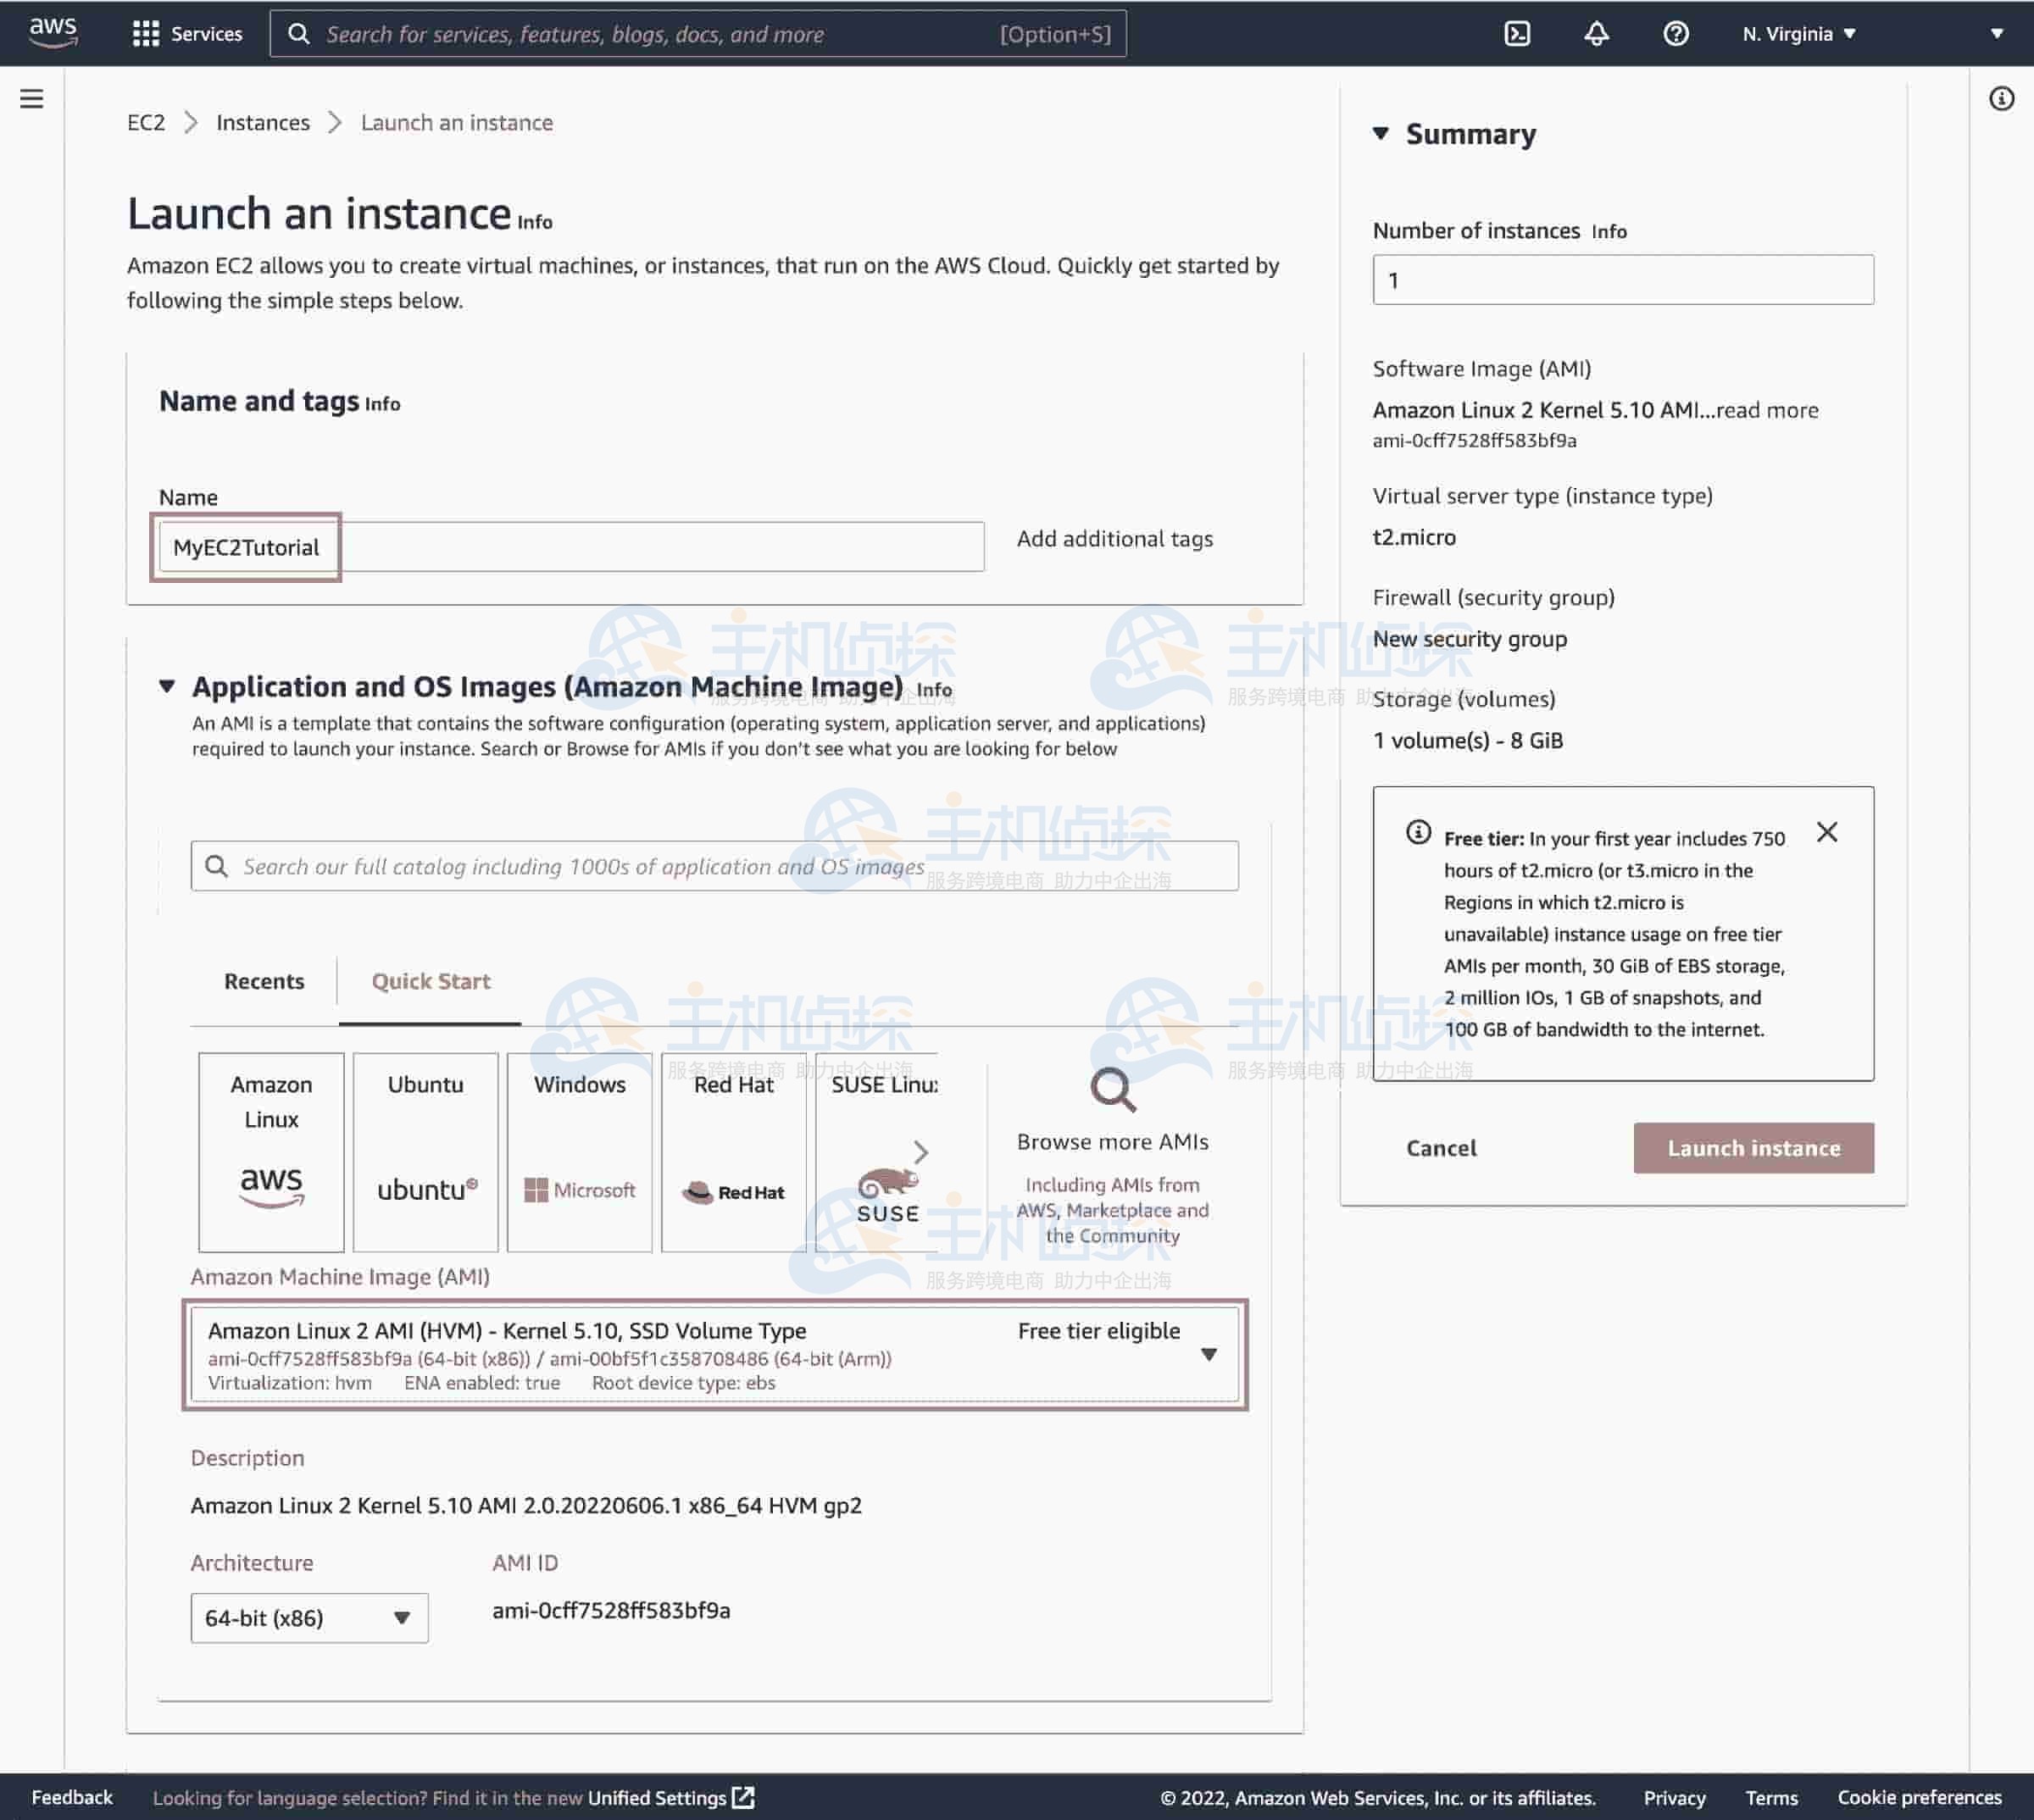Open the left navigation hamburger menu
Image resolution: width=2034 pixels, height=1820 pixels.
coord(32,99)
